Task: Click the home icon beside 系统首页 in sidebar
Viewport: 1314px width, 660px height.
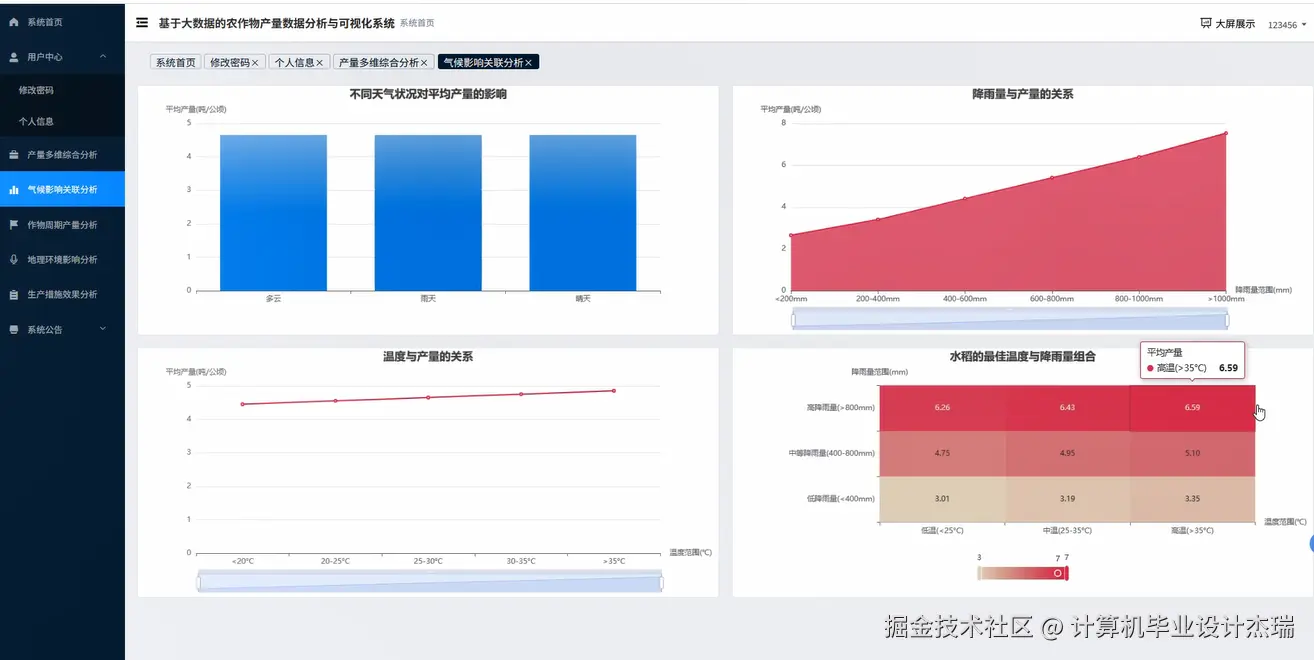Action: pos(14,22)
